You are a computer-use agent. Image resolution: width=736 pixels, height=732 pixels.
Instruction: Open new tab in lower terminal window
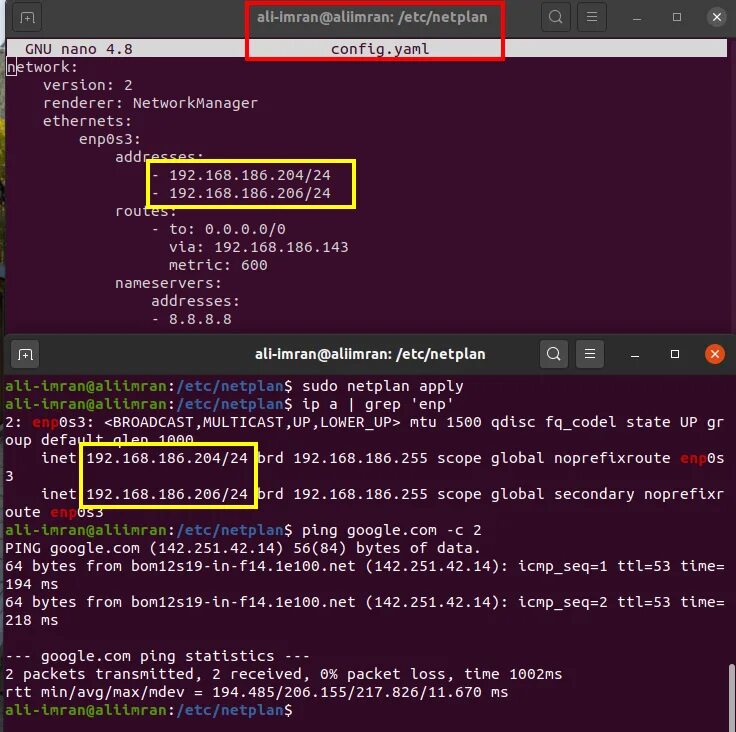click(25, 354)
